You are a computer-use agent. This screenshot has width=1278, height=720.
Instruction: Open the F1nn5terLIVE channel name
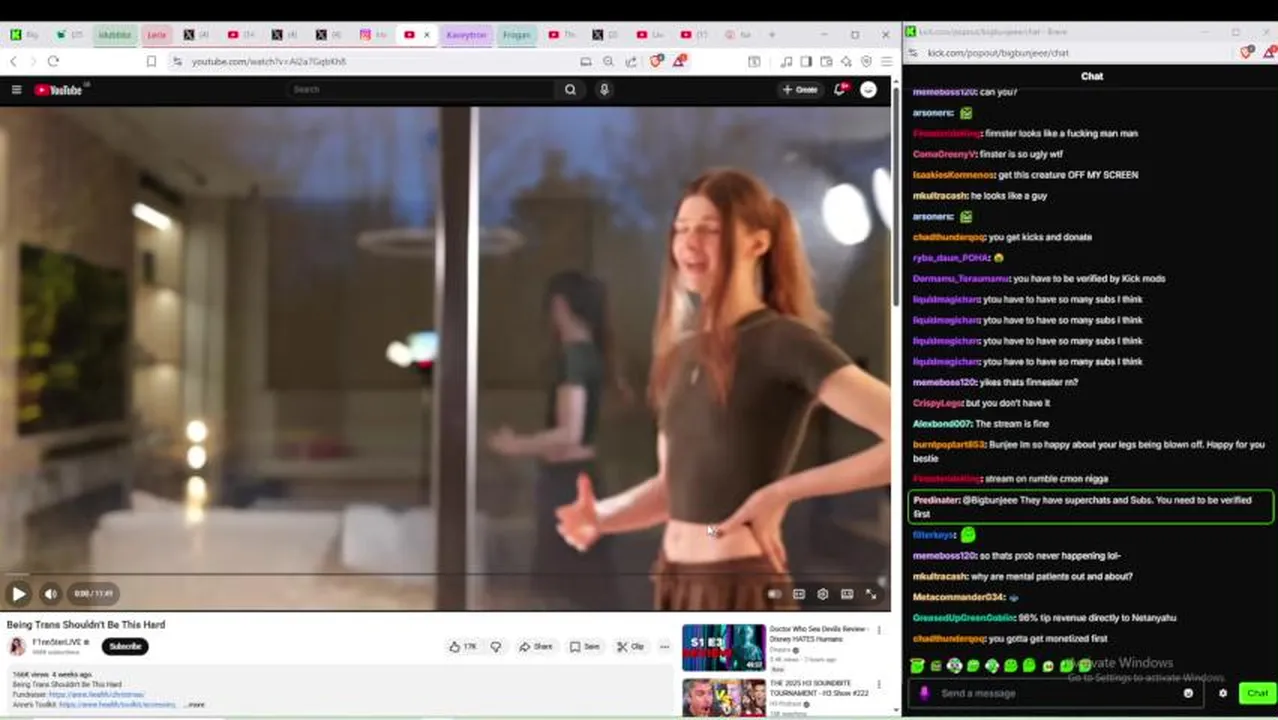(x=57, y=642)
